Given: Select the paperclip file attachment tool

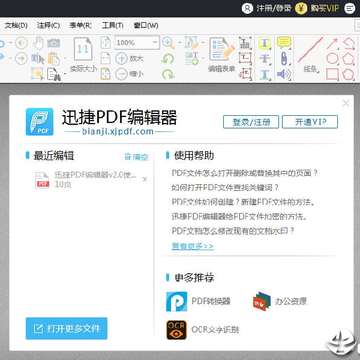Looking at the screenshot, I should point(284,59).
